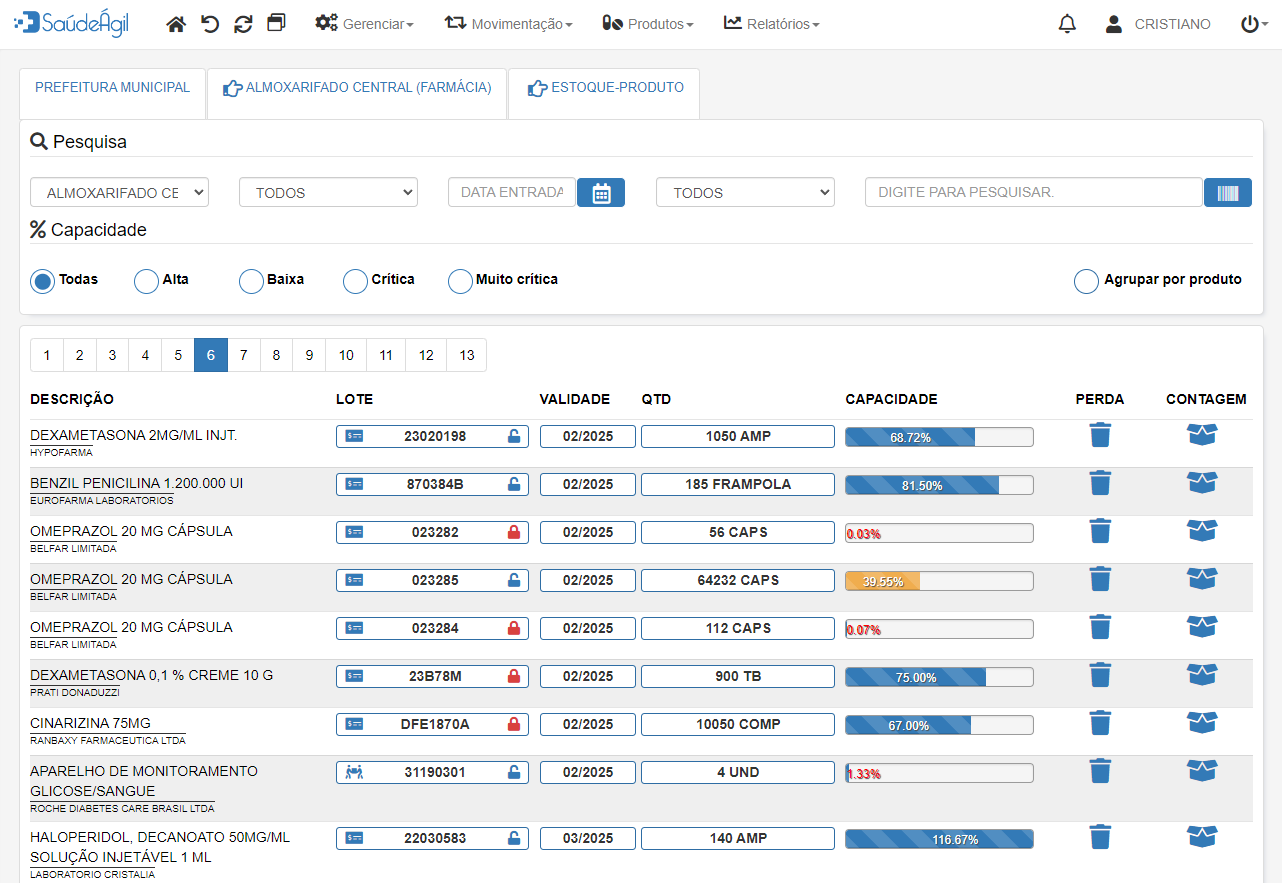1282x883 pixels.
Task: Click trash icon for DEXAMETASONA 2MG/ML row
Action: tap(1100, 435)
